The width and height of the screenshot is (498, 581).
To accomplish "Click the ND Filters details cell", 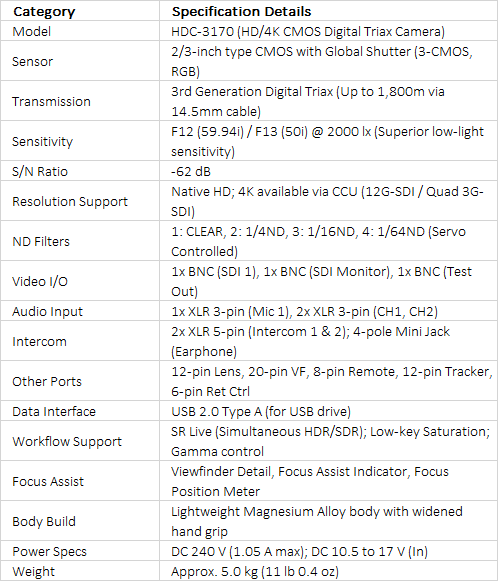I will (x=329, y=241).
